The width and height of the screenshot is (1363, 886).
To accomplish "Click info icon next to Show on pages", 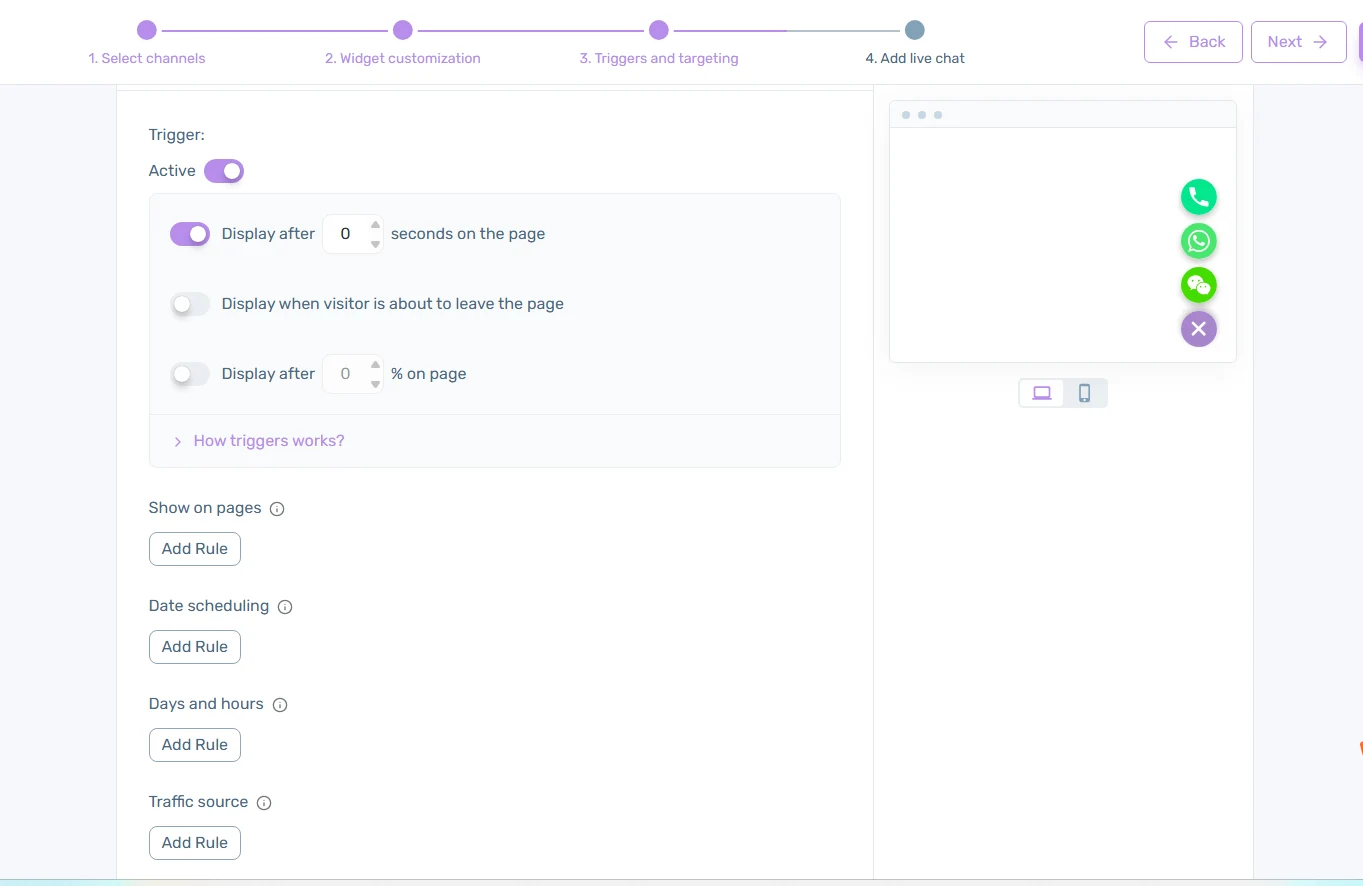I will pos(278,509).
